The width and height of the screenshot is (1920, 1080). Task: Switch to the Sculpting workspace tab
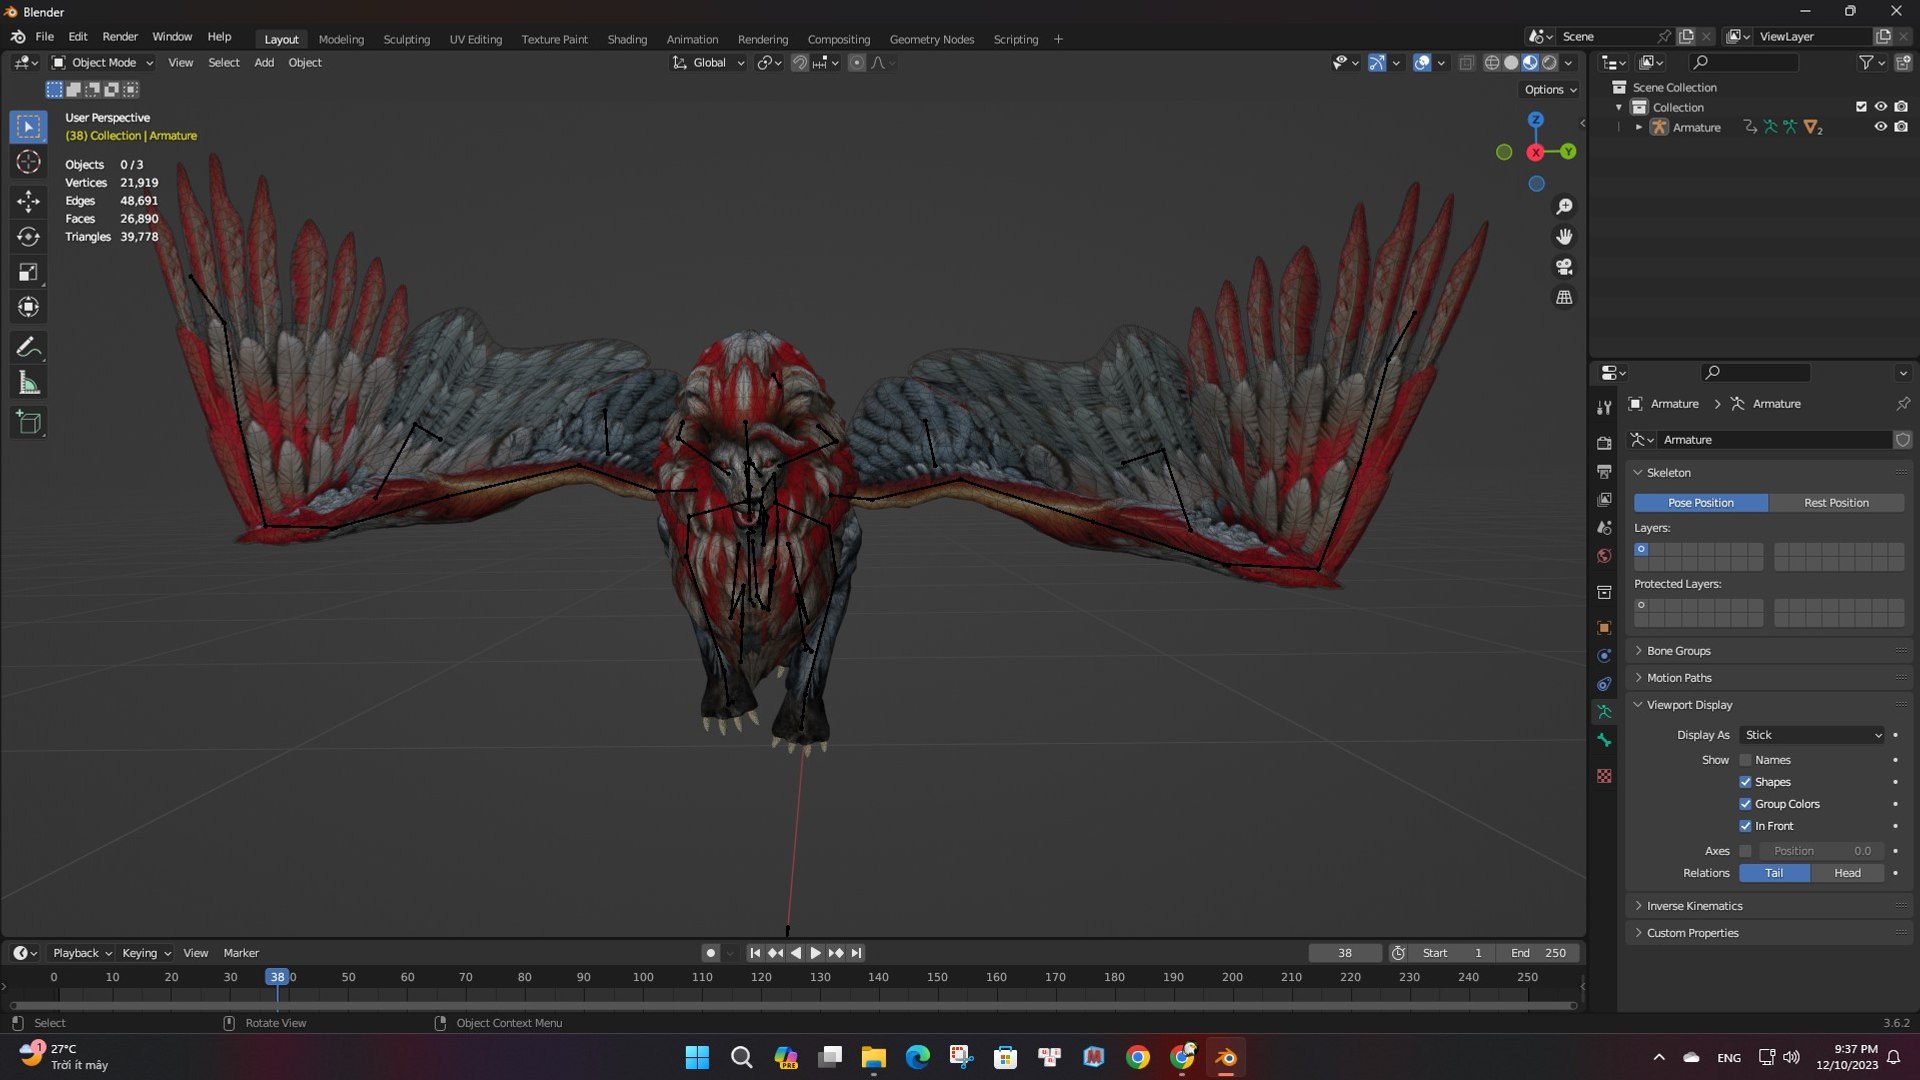click(406, 39)
